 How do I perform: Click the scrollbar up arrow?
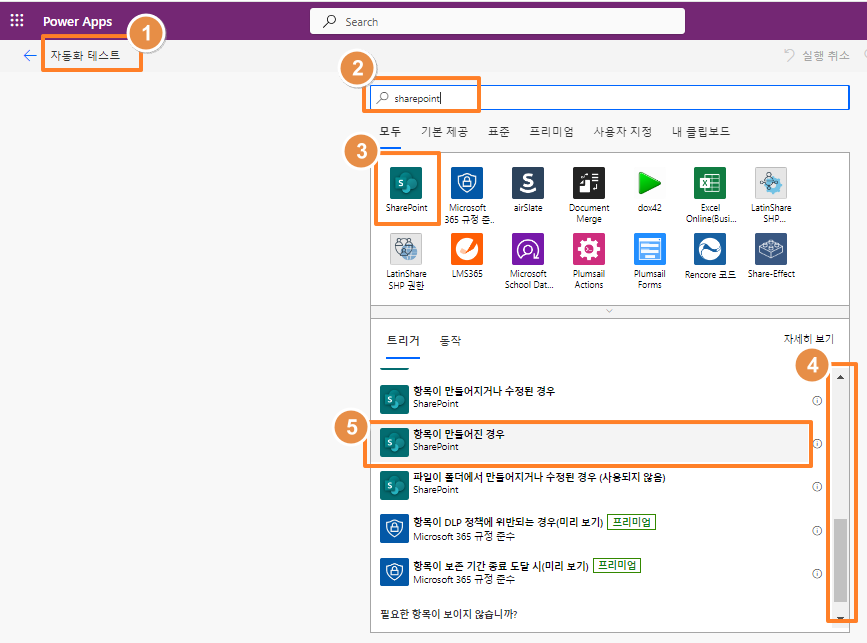point(840,377)
